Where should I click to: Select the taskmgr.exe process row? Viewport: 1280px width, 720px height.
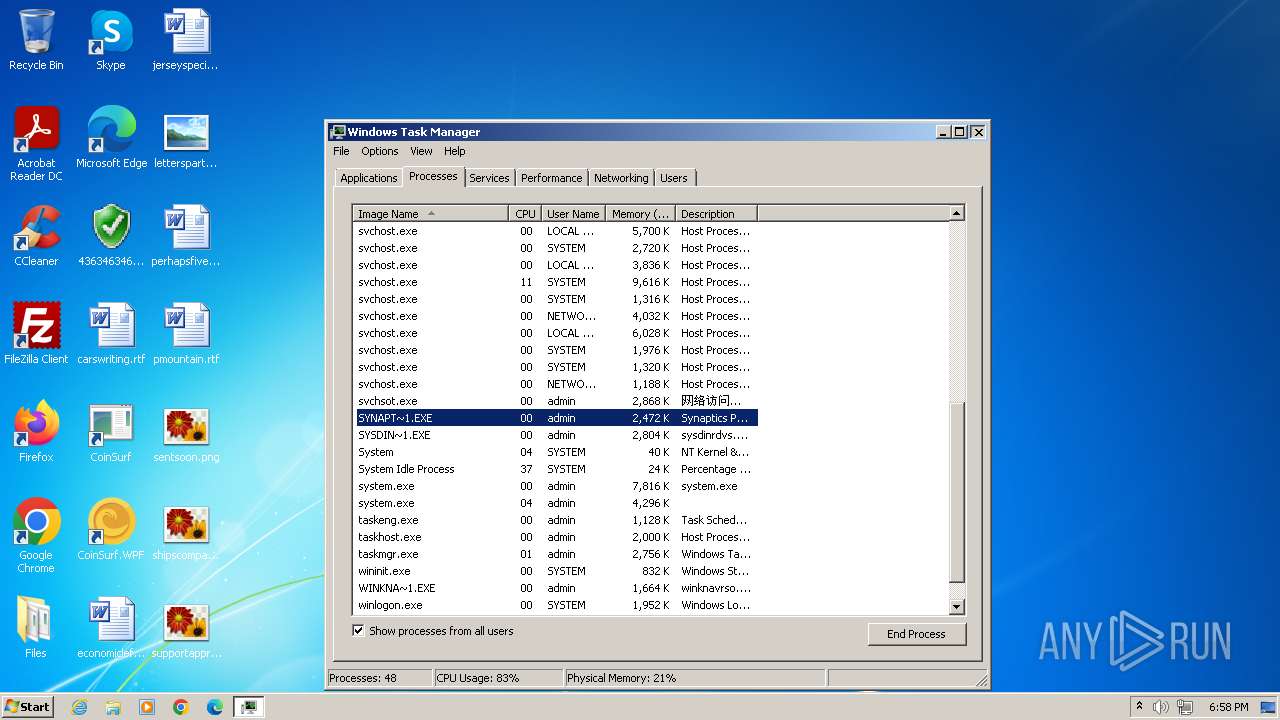click(x=555, y=554)
